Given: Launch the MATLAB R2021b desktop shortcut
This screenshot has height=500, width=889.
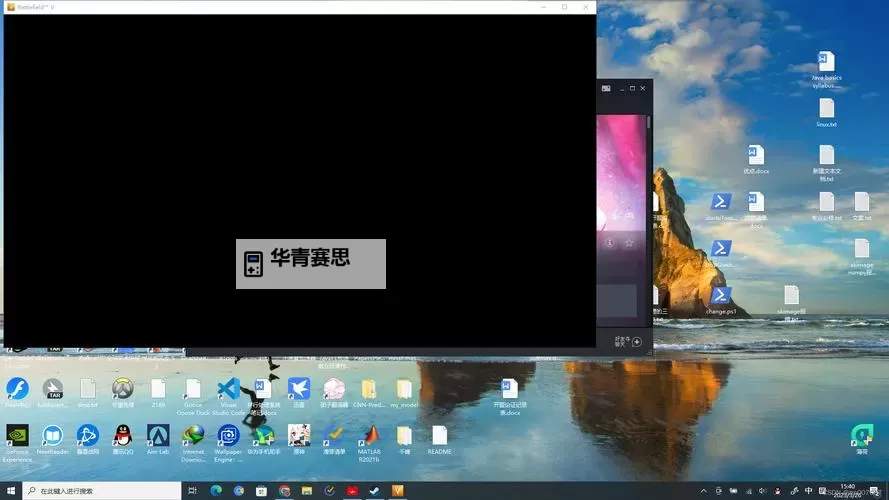Looking at the screenshot, I should 370,435.
